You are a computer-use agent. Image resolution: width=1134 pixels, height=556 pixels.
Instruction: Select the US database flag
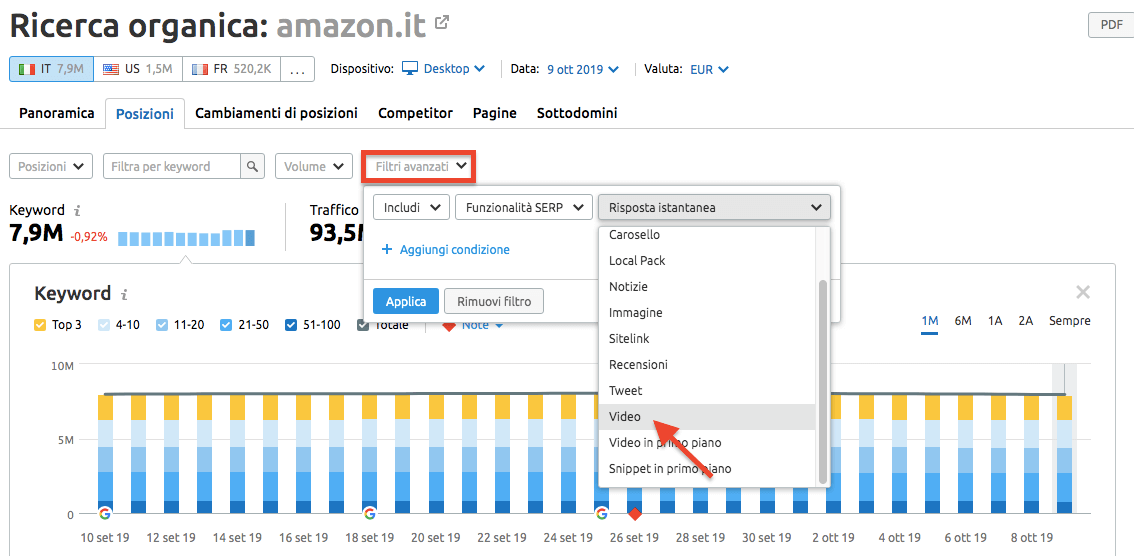coord(137,69)
